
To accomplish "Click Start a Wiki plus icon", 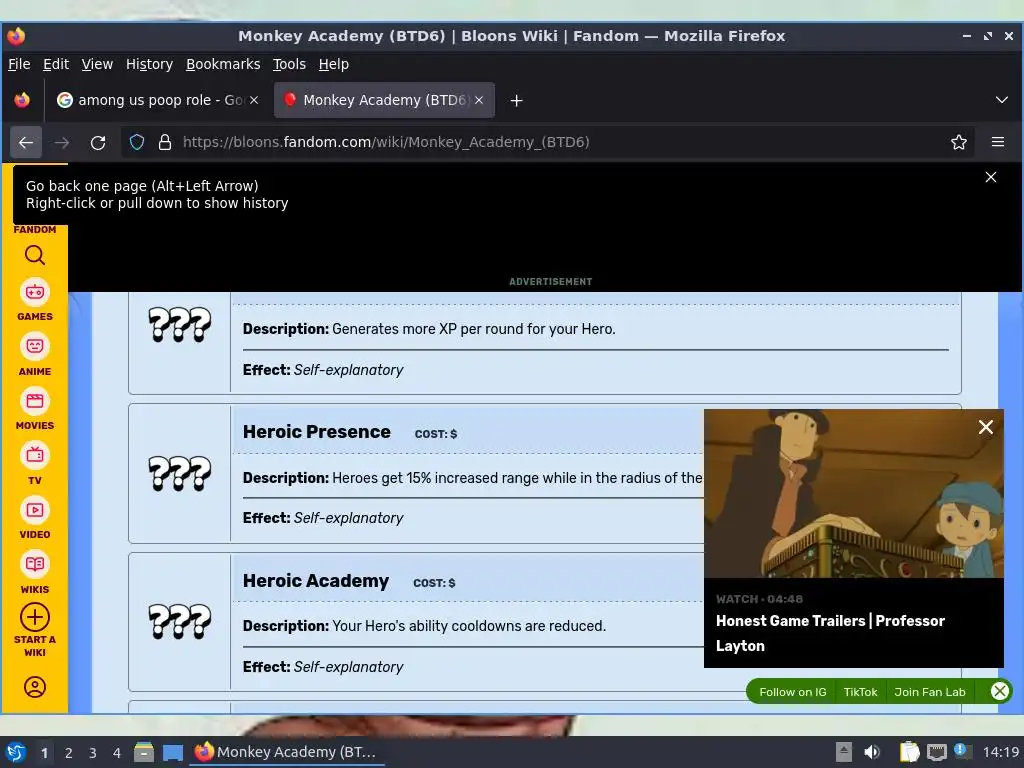I will click(x=35, y=617).
